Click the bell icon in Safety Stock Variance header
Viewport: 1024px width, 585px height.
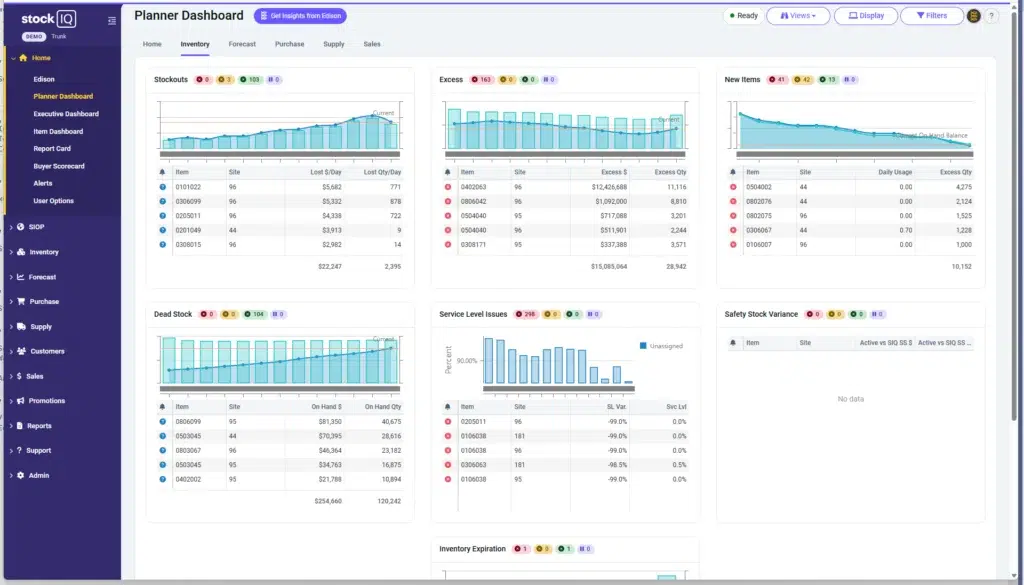733,343
